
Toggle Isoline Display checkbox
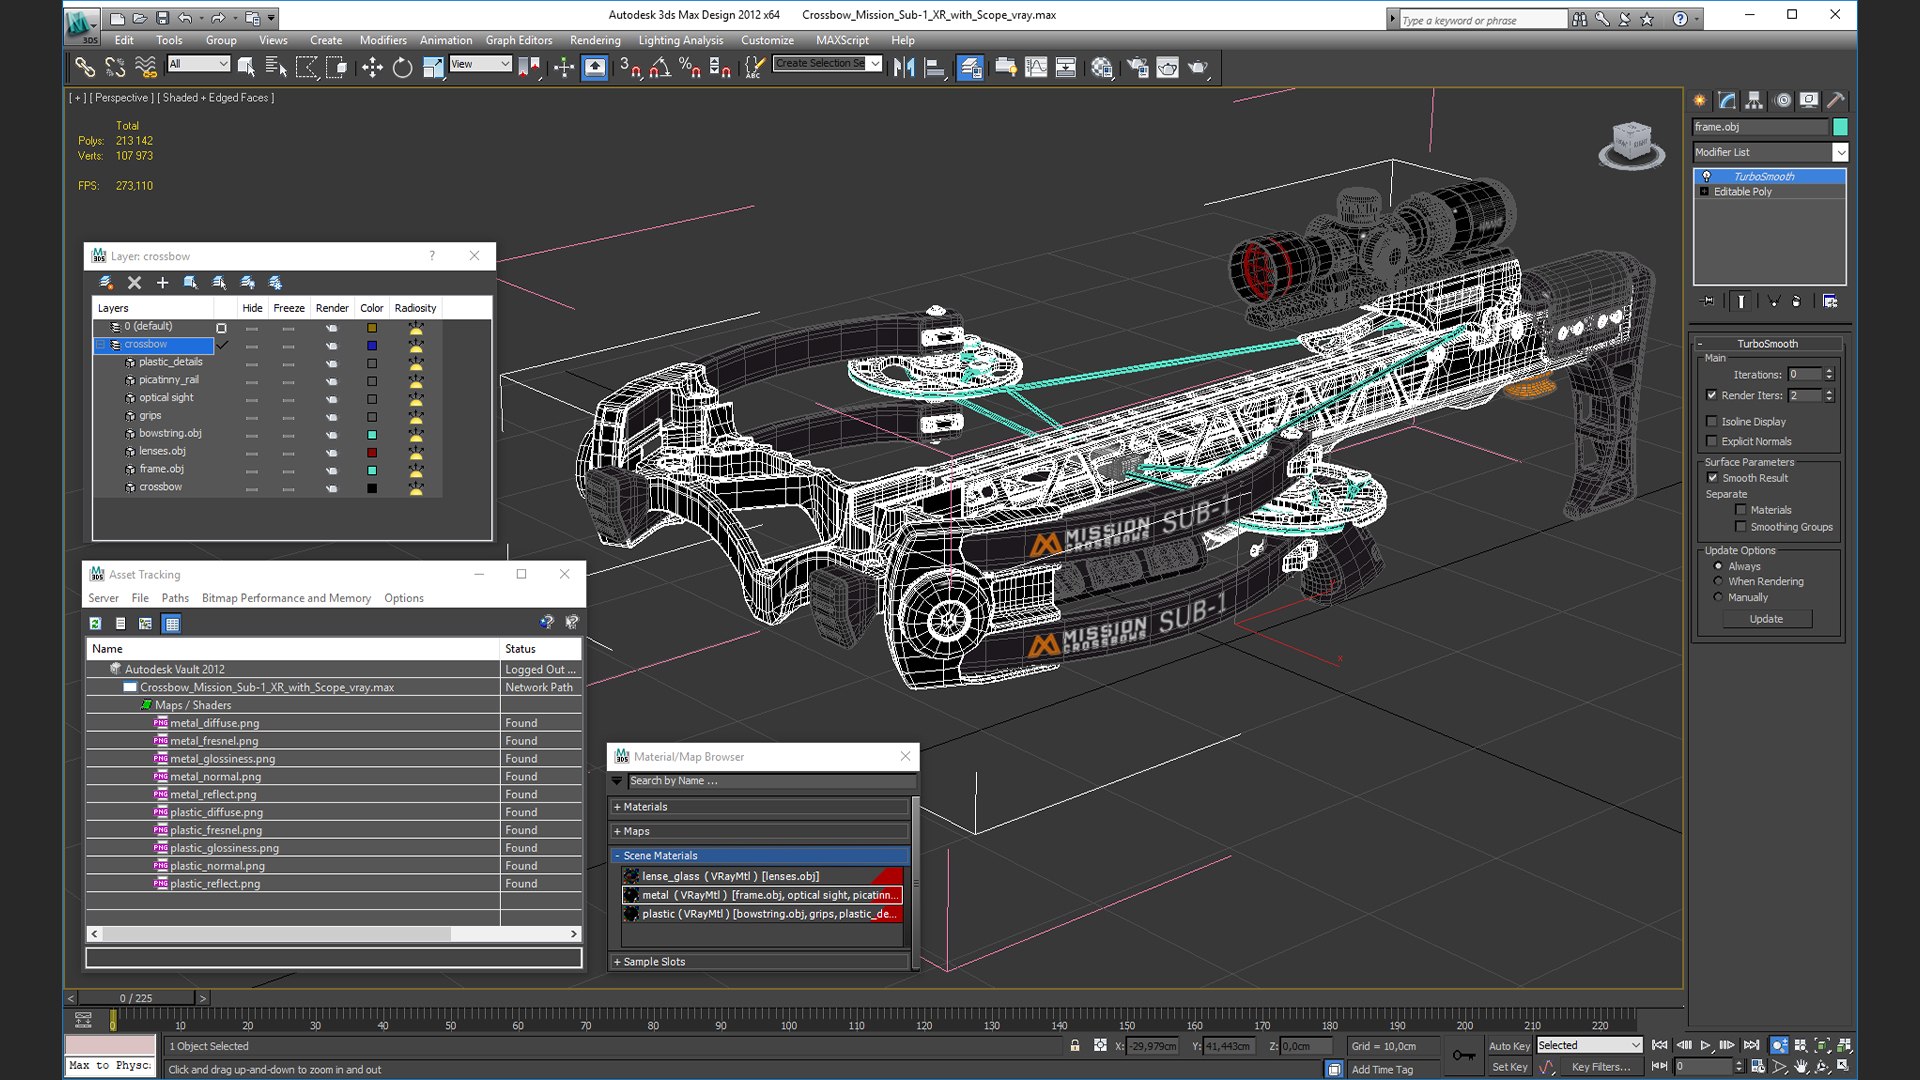point(1712,421)
